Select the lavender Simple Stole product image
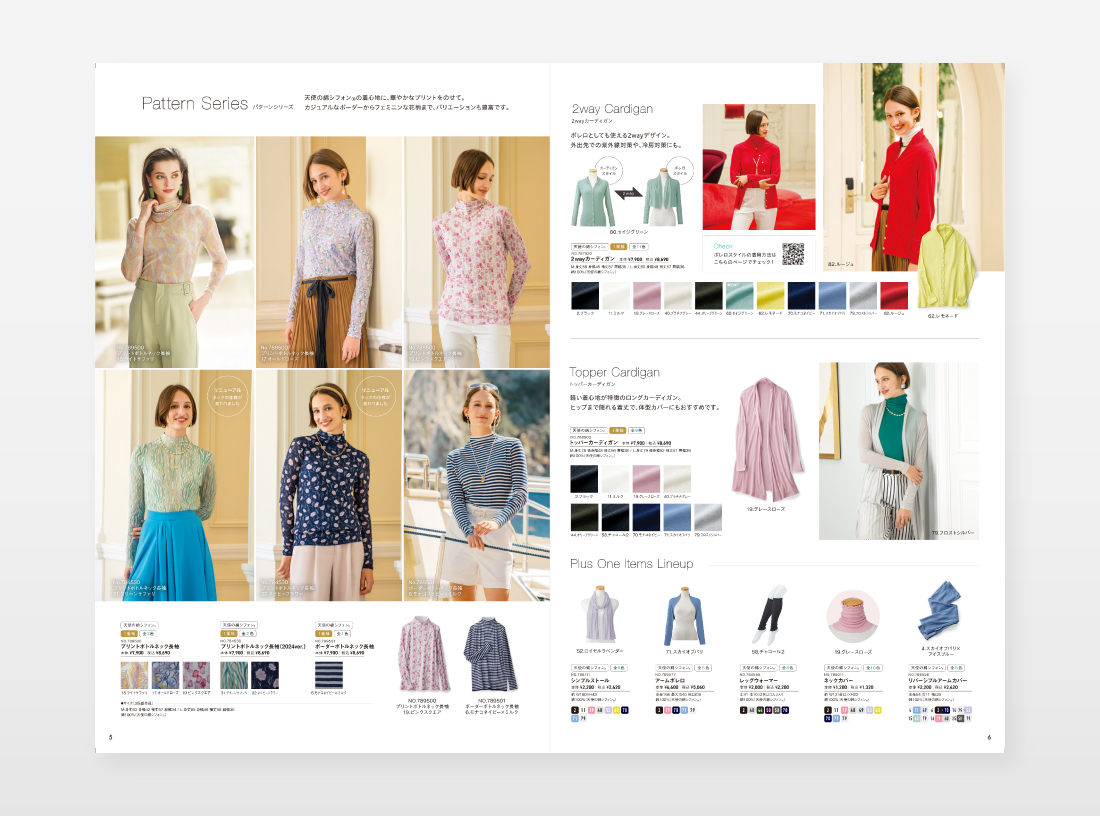Image resolution: width=1100 pixels, height=816 pixels. pyautogui.click(x=598, y=613)
